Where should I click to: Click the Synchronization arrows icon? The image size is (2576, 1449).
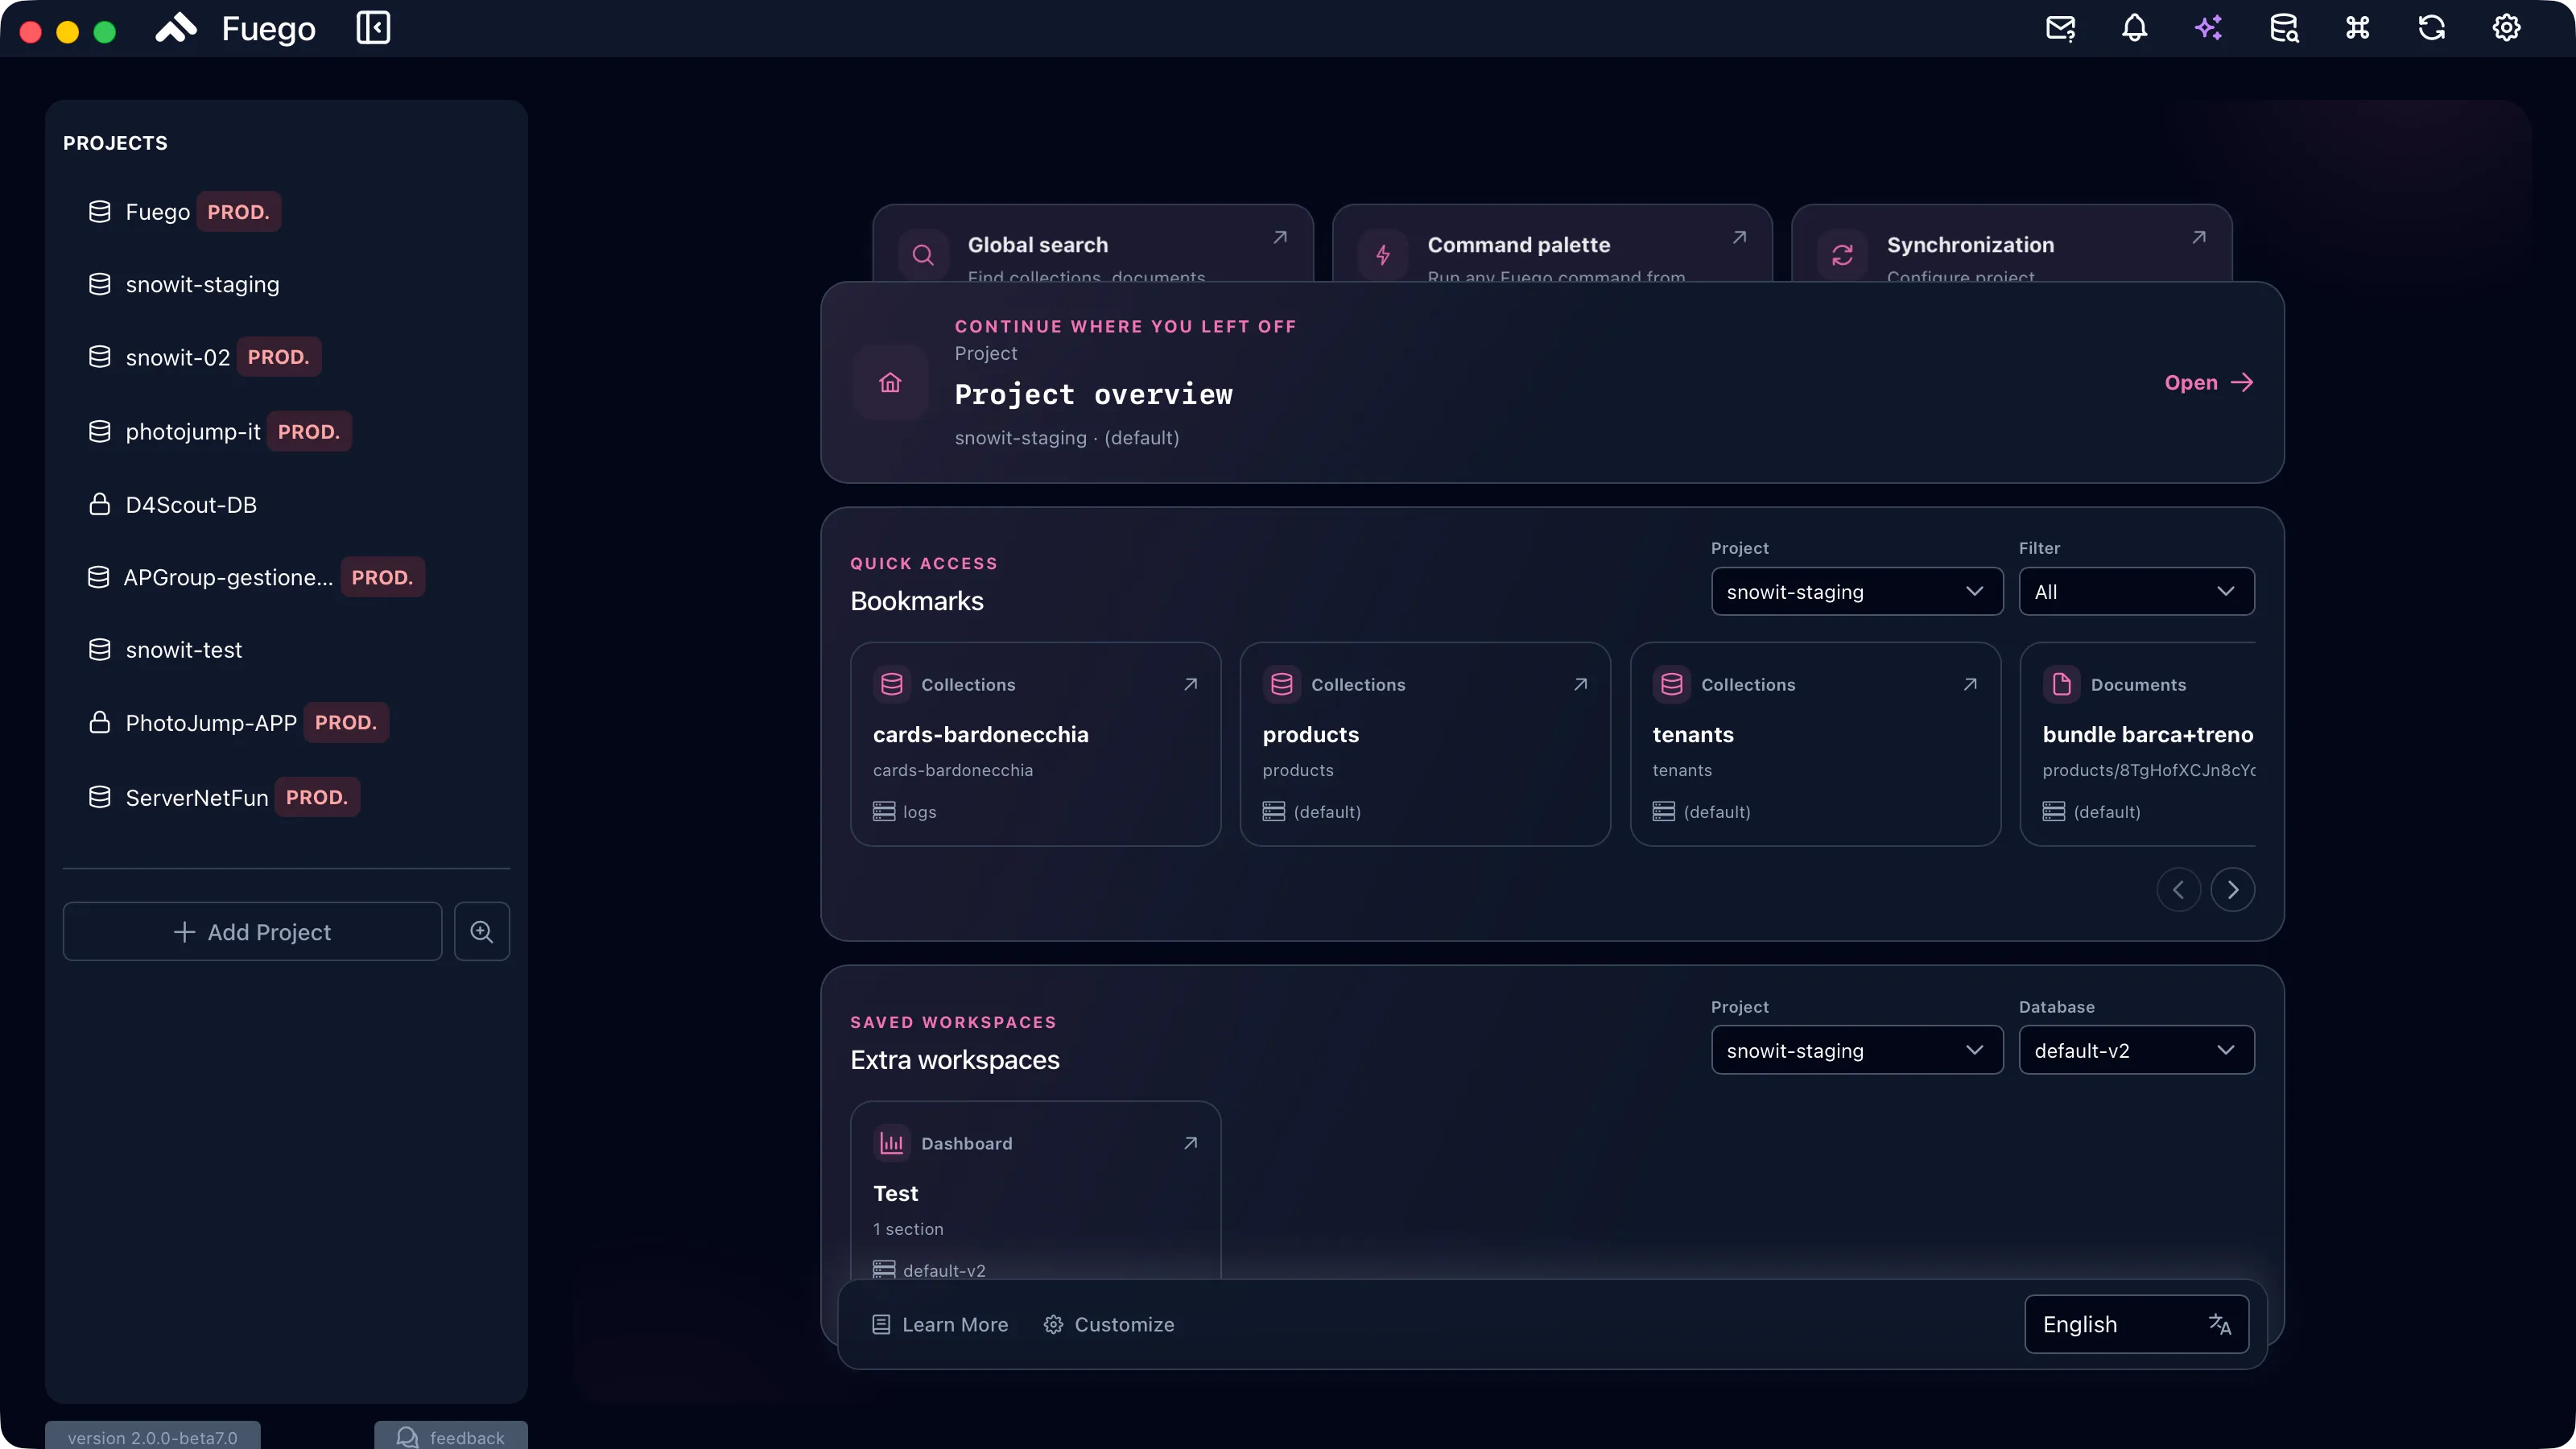[1843, 255]
